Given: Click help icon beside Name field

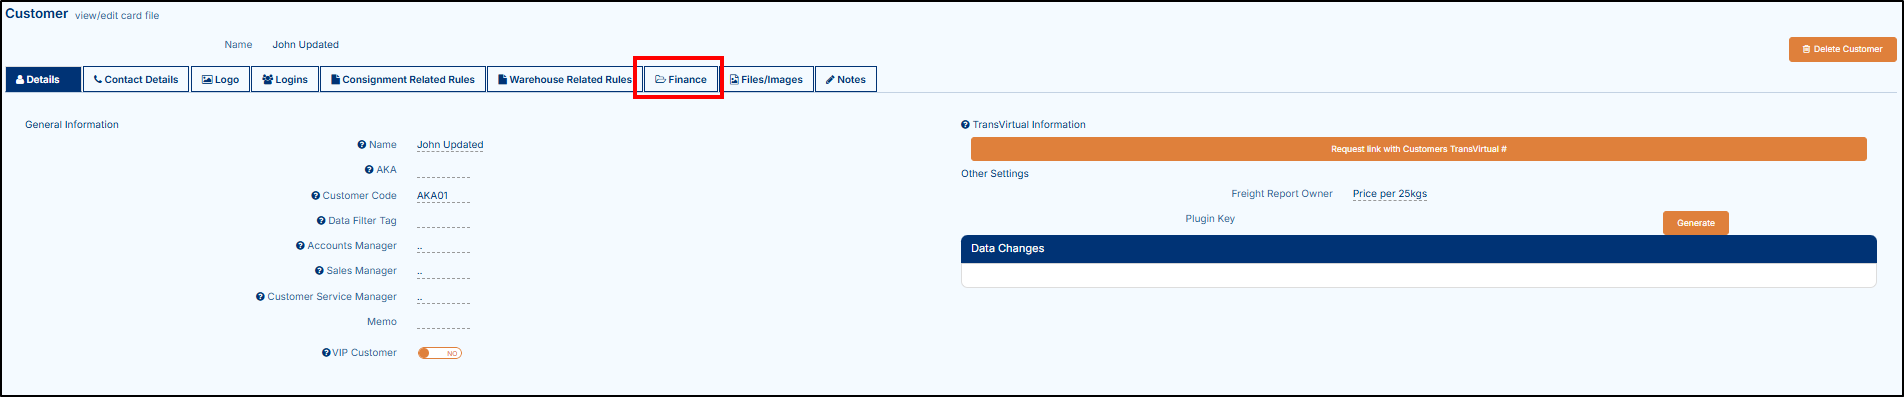Looking at the screenshot, I should pos(362,145).
